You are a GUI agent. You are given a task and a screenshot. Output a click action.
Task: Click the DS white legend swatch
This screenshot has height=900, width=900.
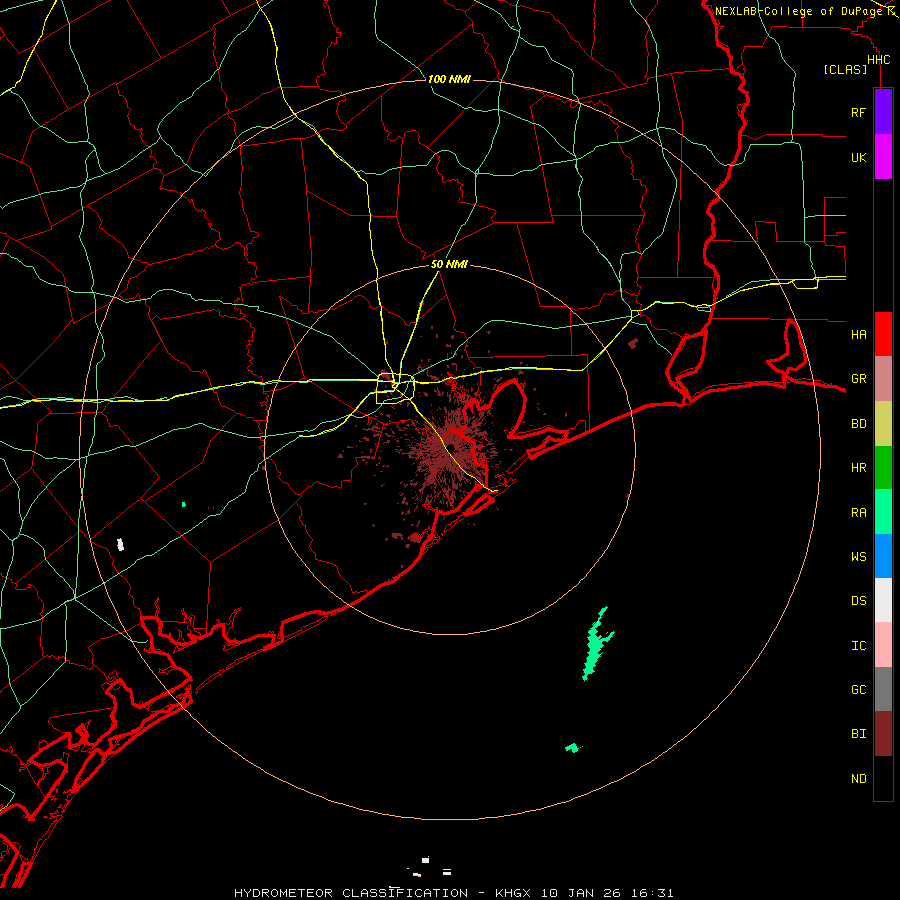[883, 600]
